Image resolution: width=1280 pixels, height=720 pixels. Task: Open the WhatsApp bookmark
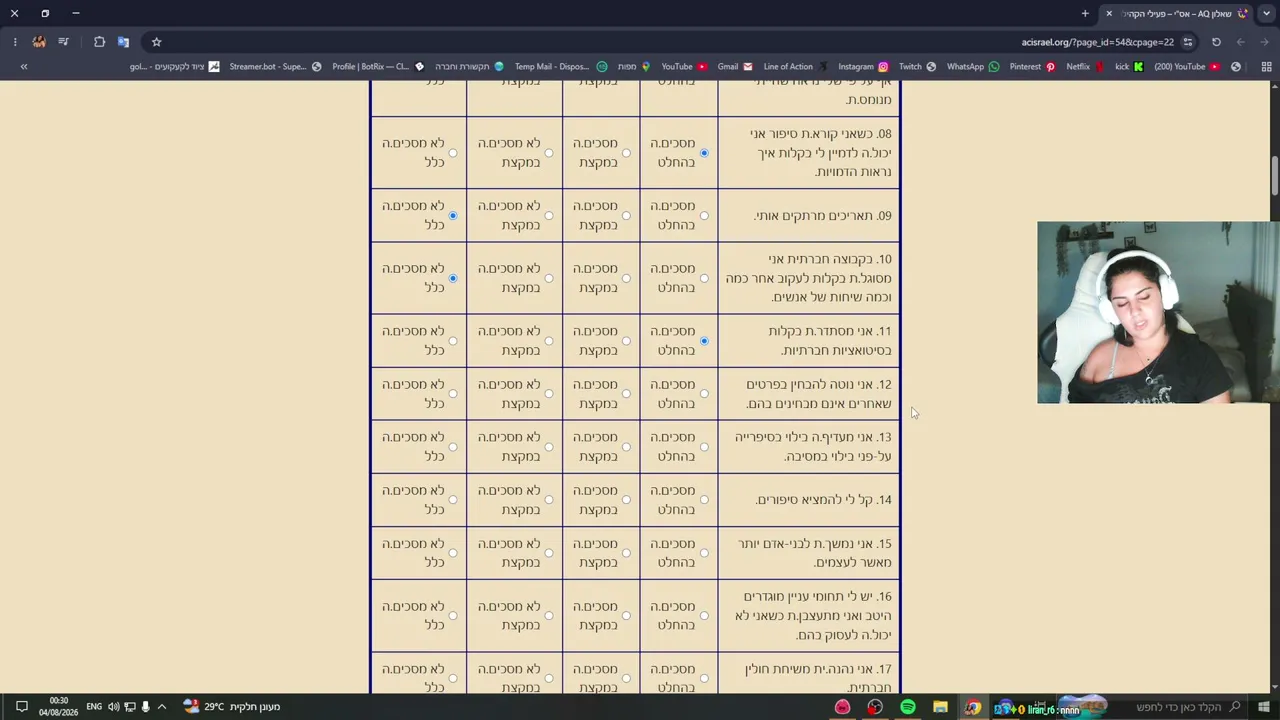pos(973,67)
